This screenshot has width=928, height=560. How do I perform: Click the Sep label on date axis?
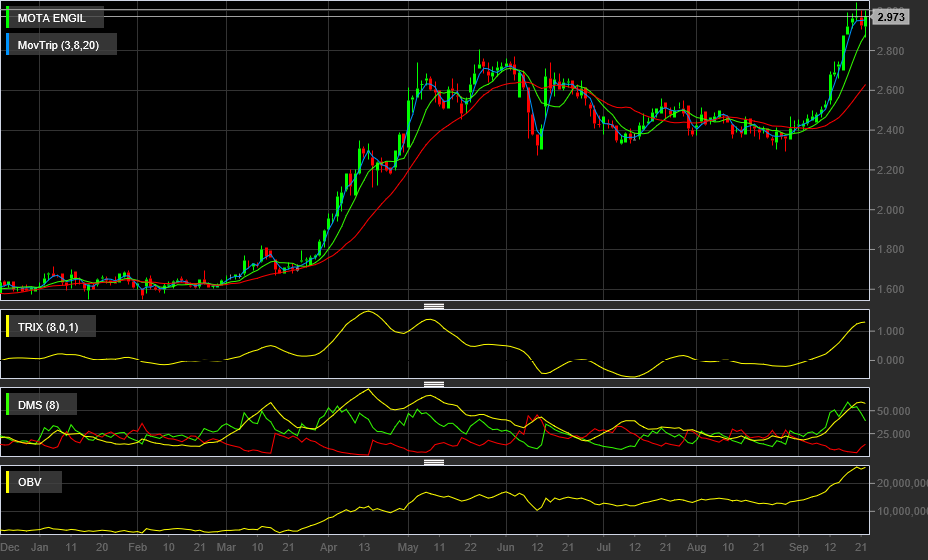(x=800, y=548)
